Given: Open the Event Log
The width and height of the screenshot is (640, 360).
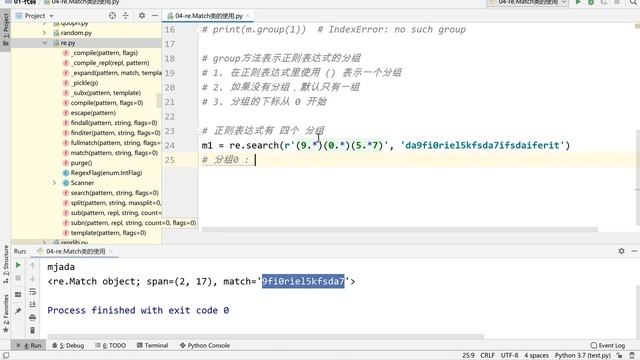Looking at the screenshot, I should 608,345.
